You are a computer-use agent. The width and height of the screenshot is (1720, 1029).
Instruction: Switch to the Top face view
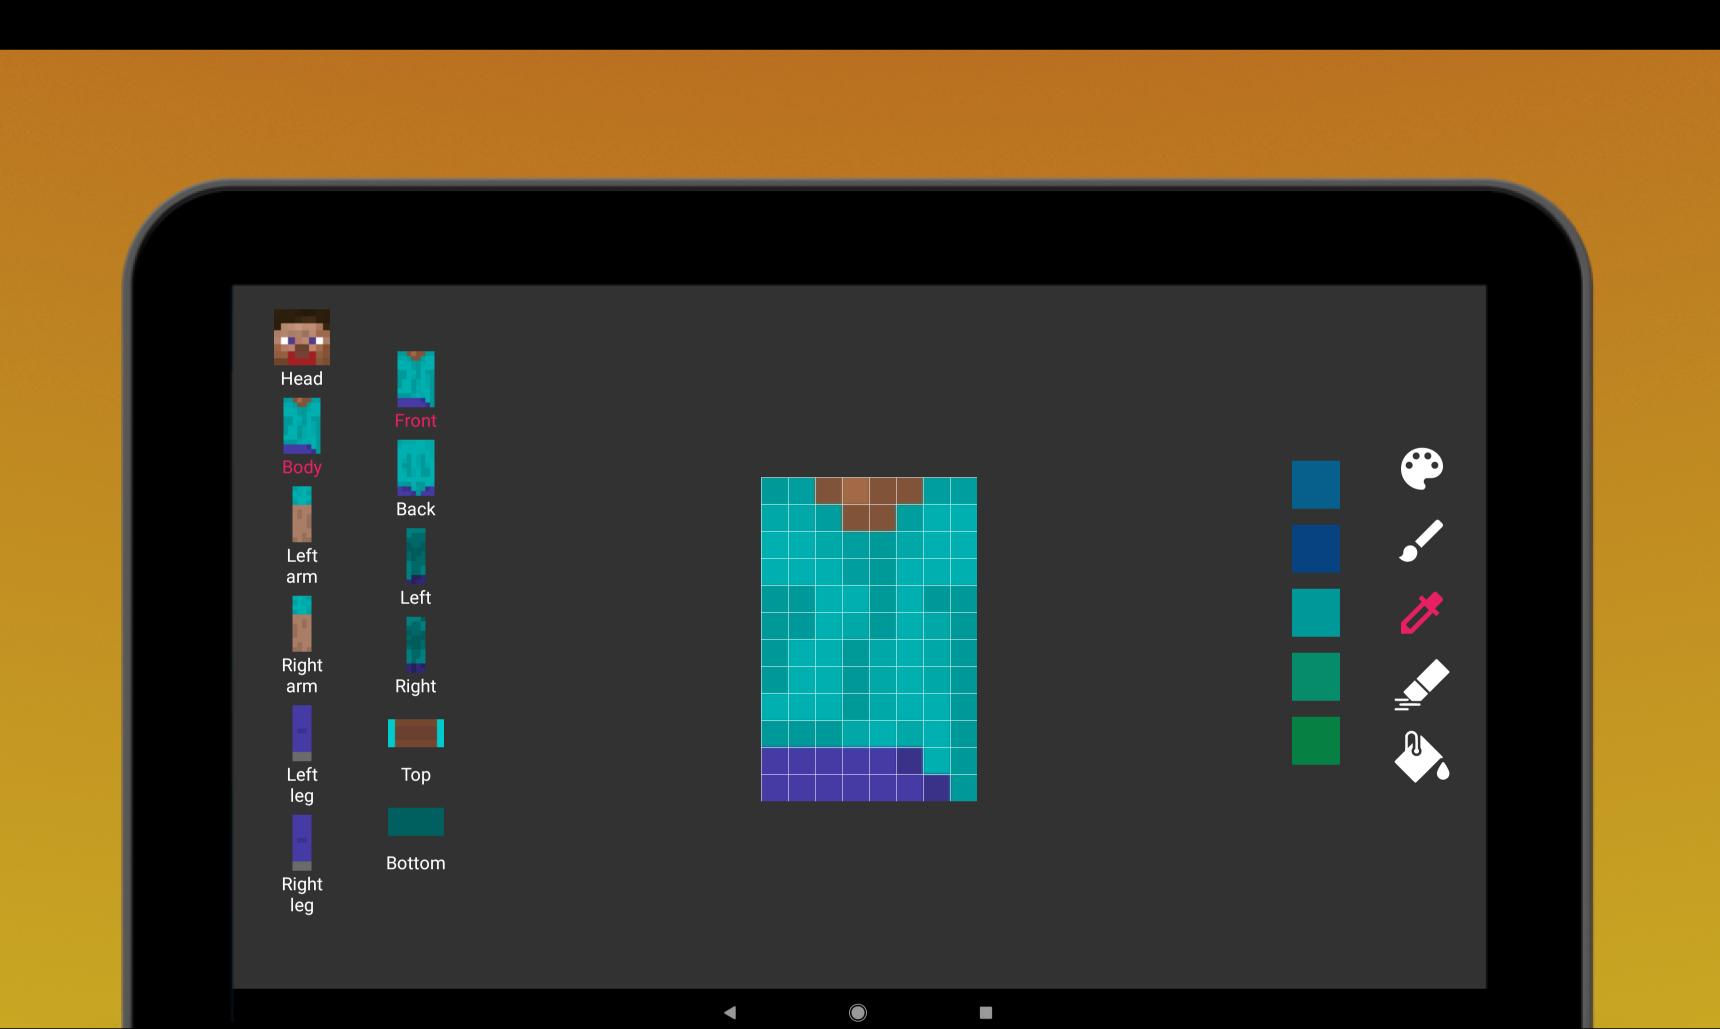click(415, 733)
